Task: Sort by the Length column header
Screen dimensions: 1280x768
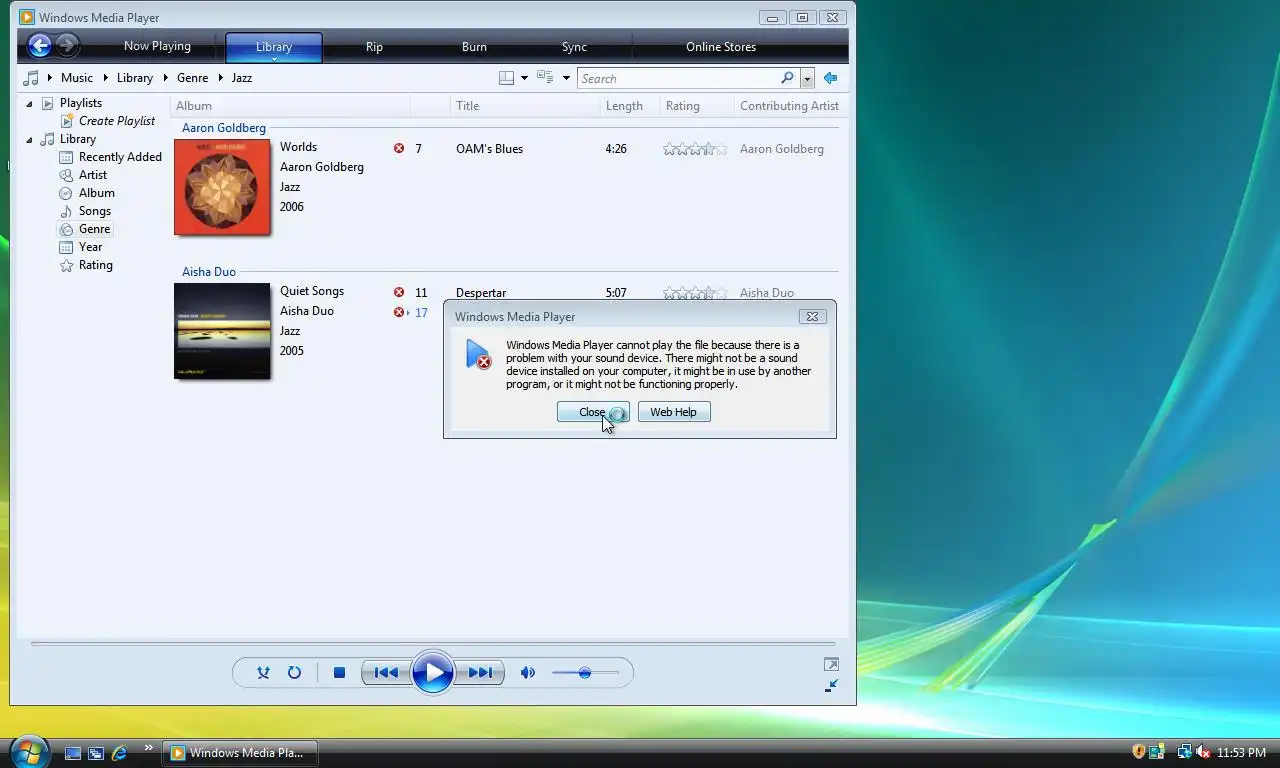Action: click(630, 106)
